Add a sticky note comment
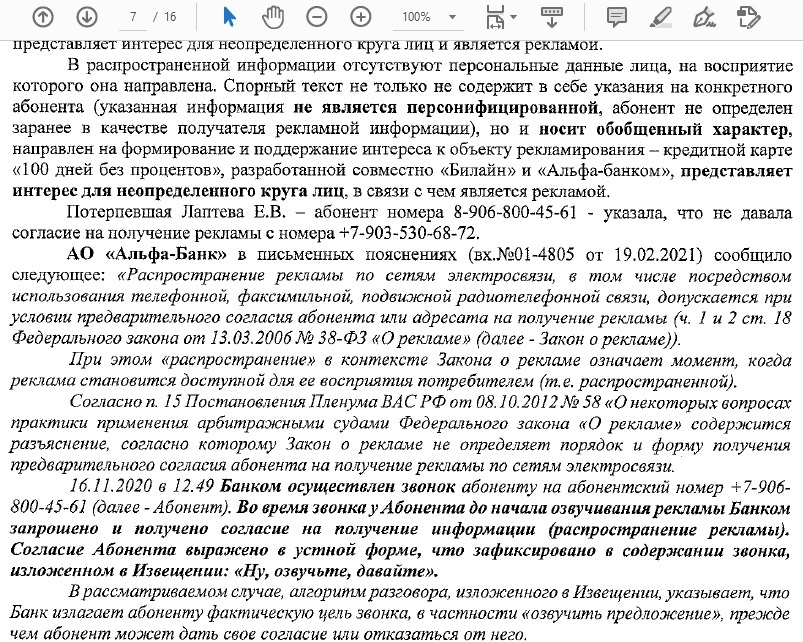The height and width of the screenshot is (642, 803). [x=617, y=17]
